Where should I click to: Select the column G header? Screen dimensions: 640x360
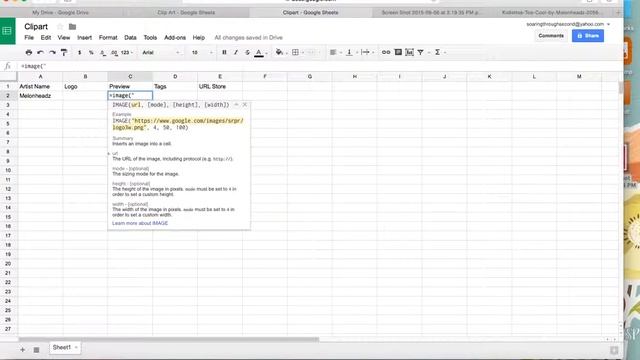click(x=310, y=76)
